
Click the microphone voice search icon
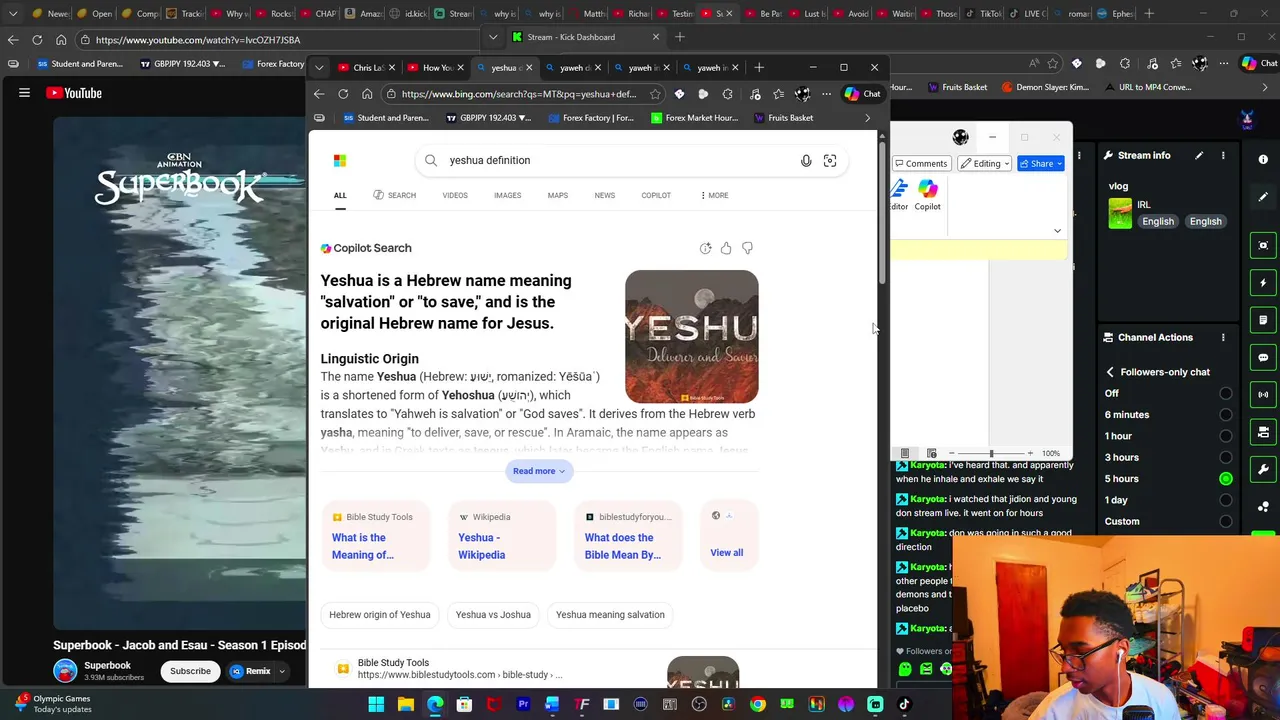[x=806, y=160]
